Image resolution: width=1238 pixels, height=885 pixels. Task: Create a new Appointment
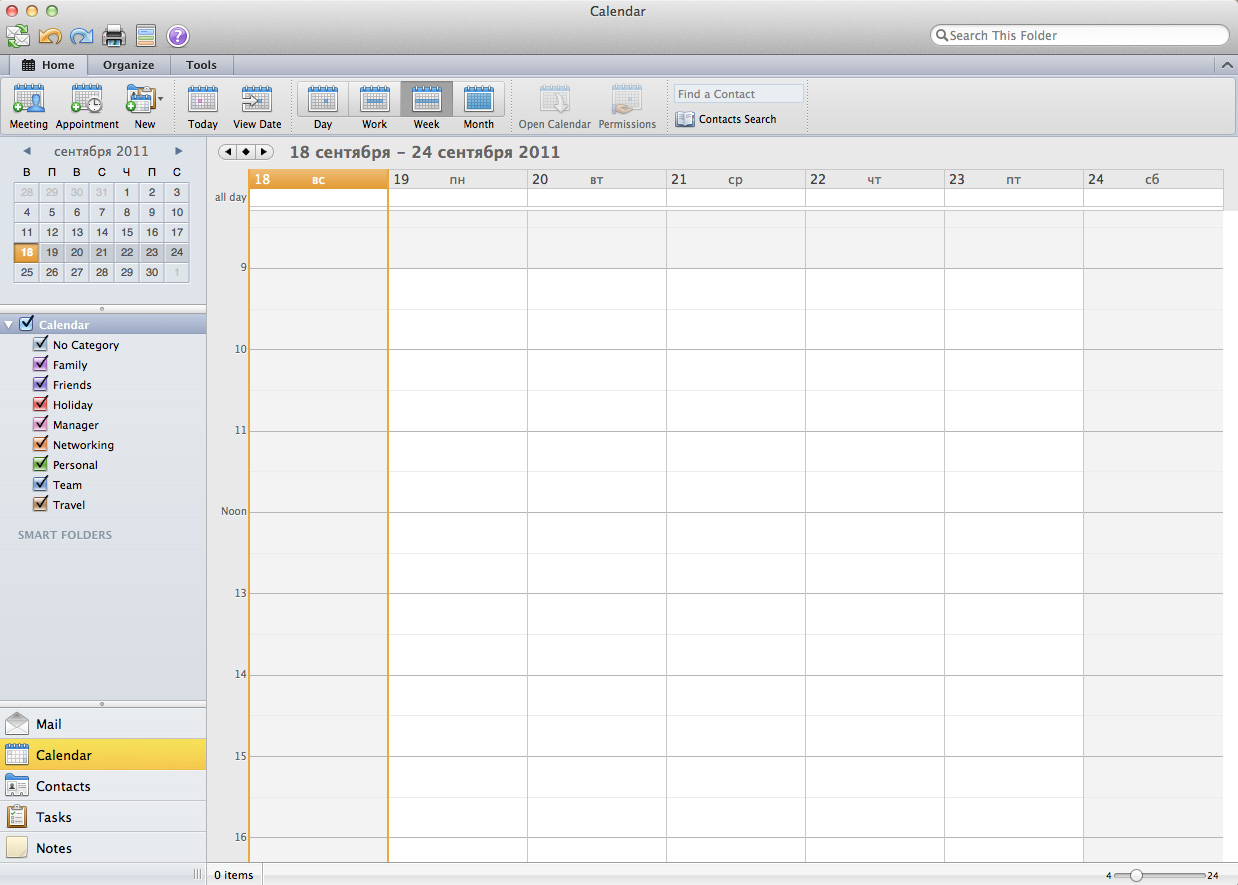tap(87, 100)
